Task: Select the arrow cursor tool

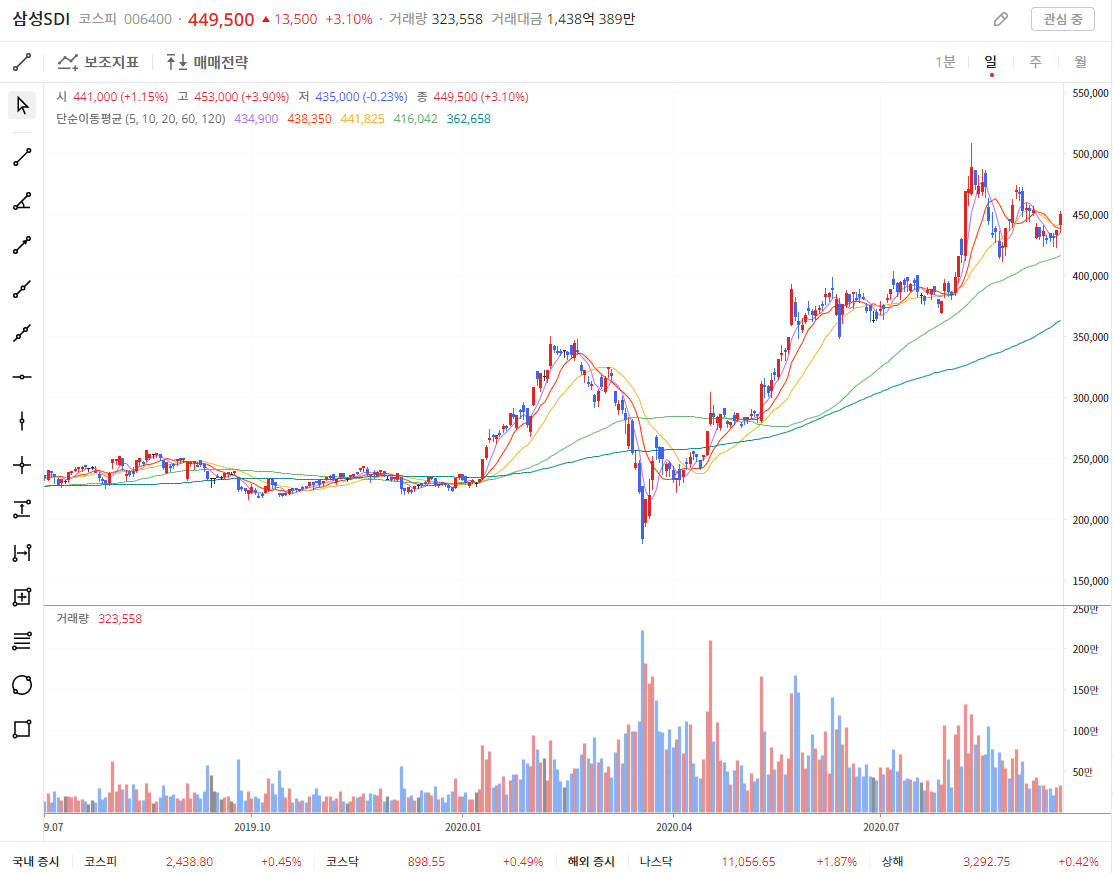Action: pos(22,106)
